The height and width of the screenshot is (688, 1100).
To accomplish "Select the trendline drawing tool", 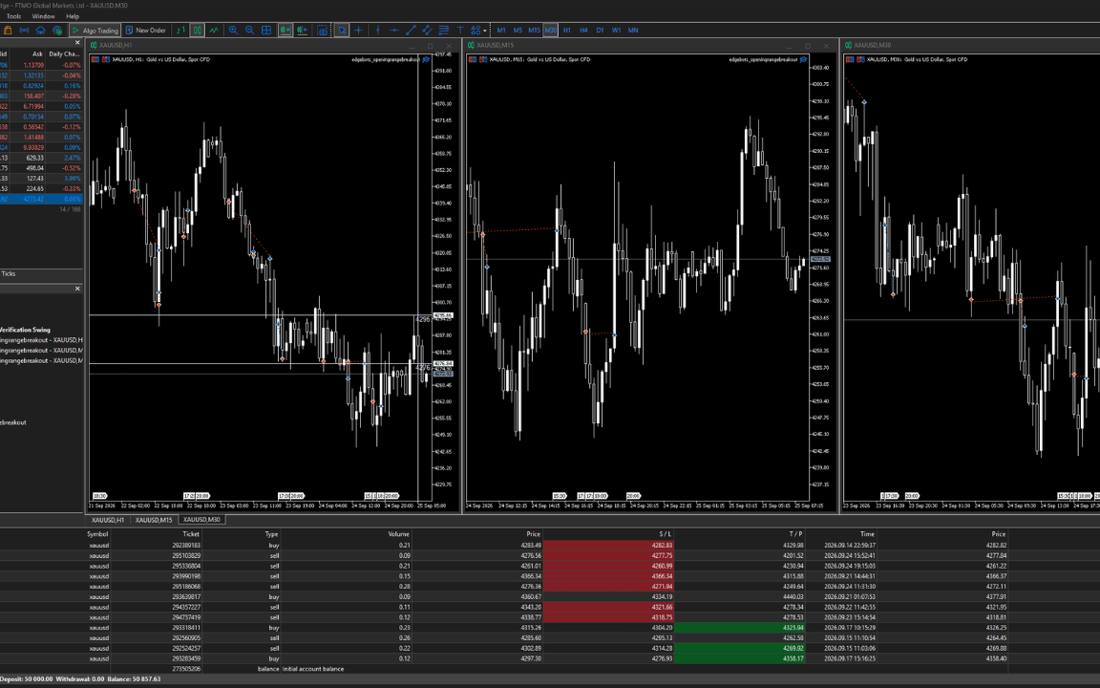I will point(412,30).
